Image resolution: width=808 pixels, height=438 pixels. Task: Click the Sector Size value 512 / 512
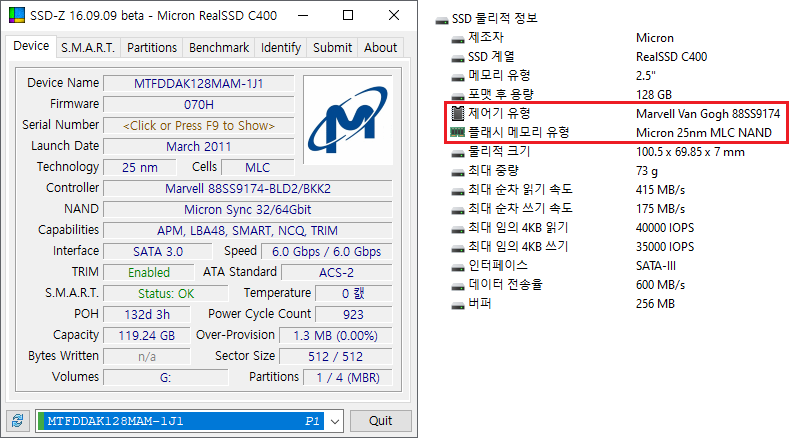point(335,357)
